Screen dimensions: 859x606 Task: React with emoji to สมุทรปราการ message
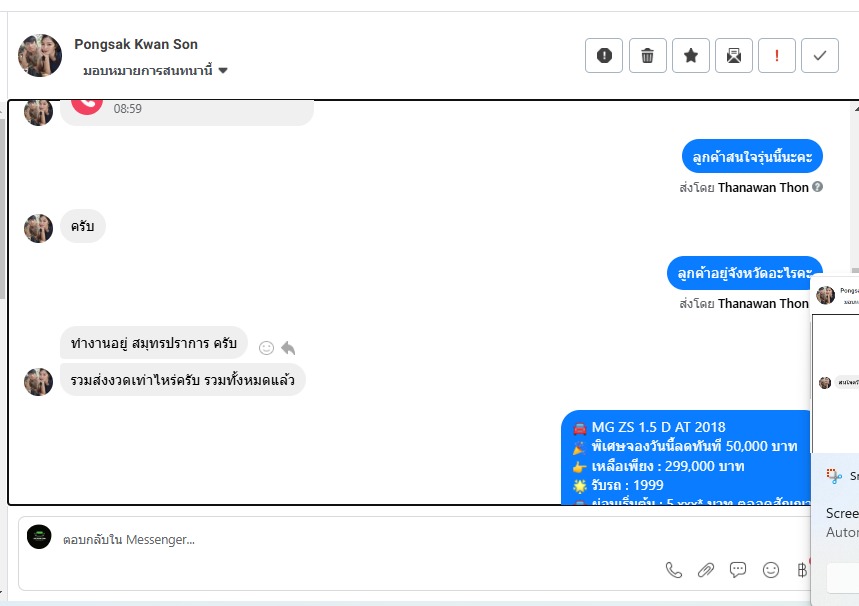266,348
